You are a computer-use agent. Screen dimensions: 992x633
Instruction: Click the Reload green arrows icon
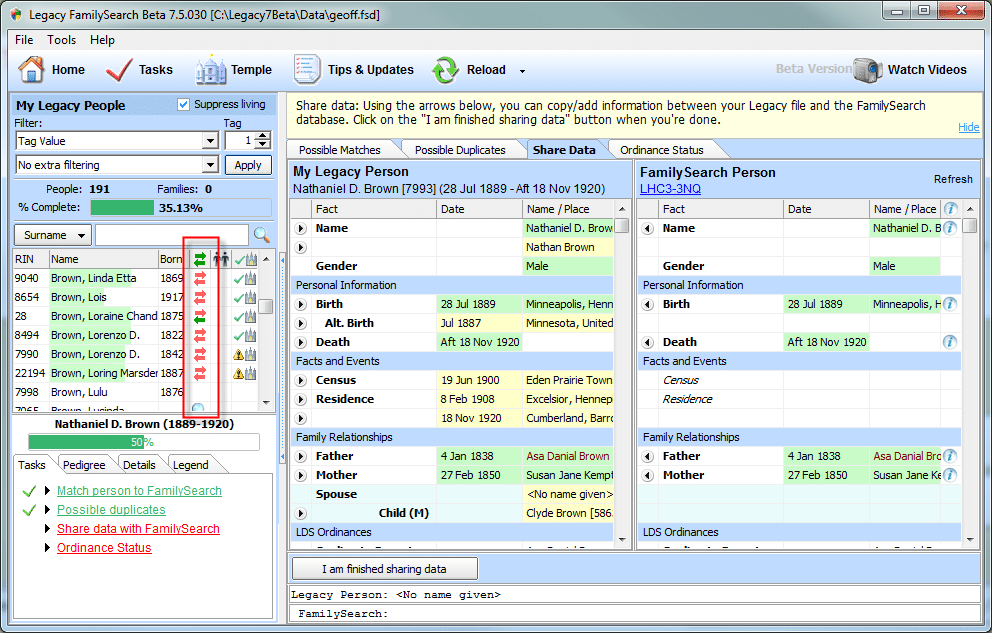(x=445, y=70)
